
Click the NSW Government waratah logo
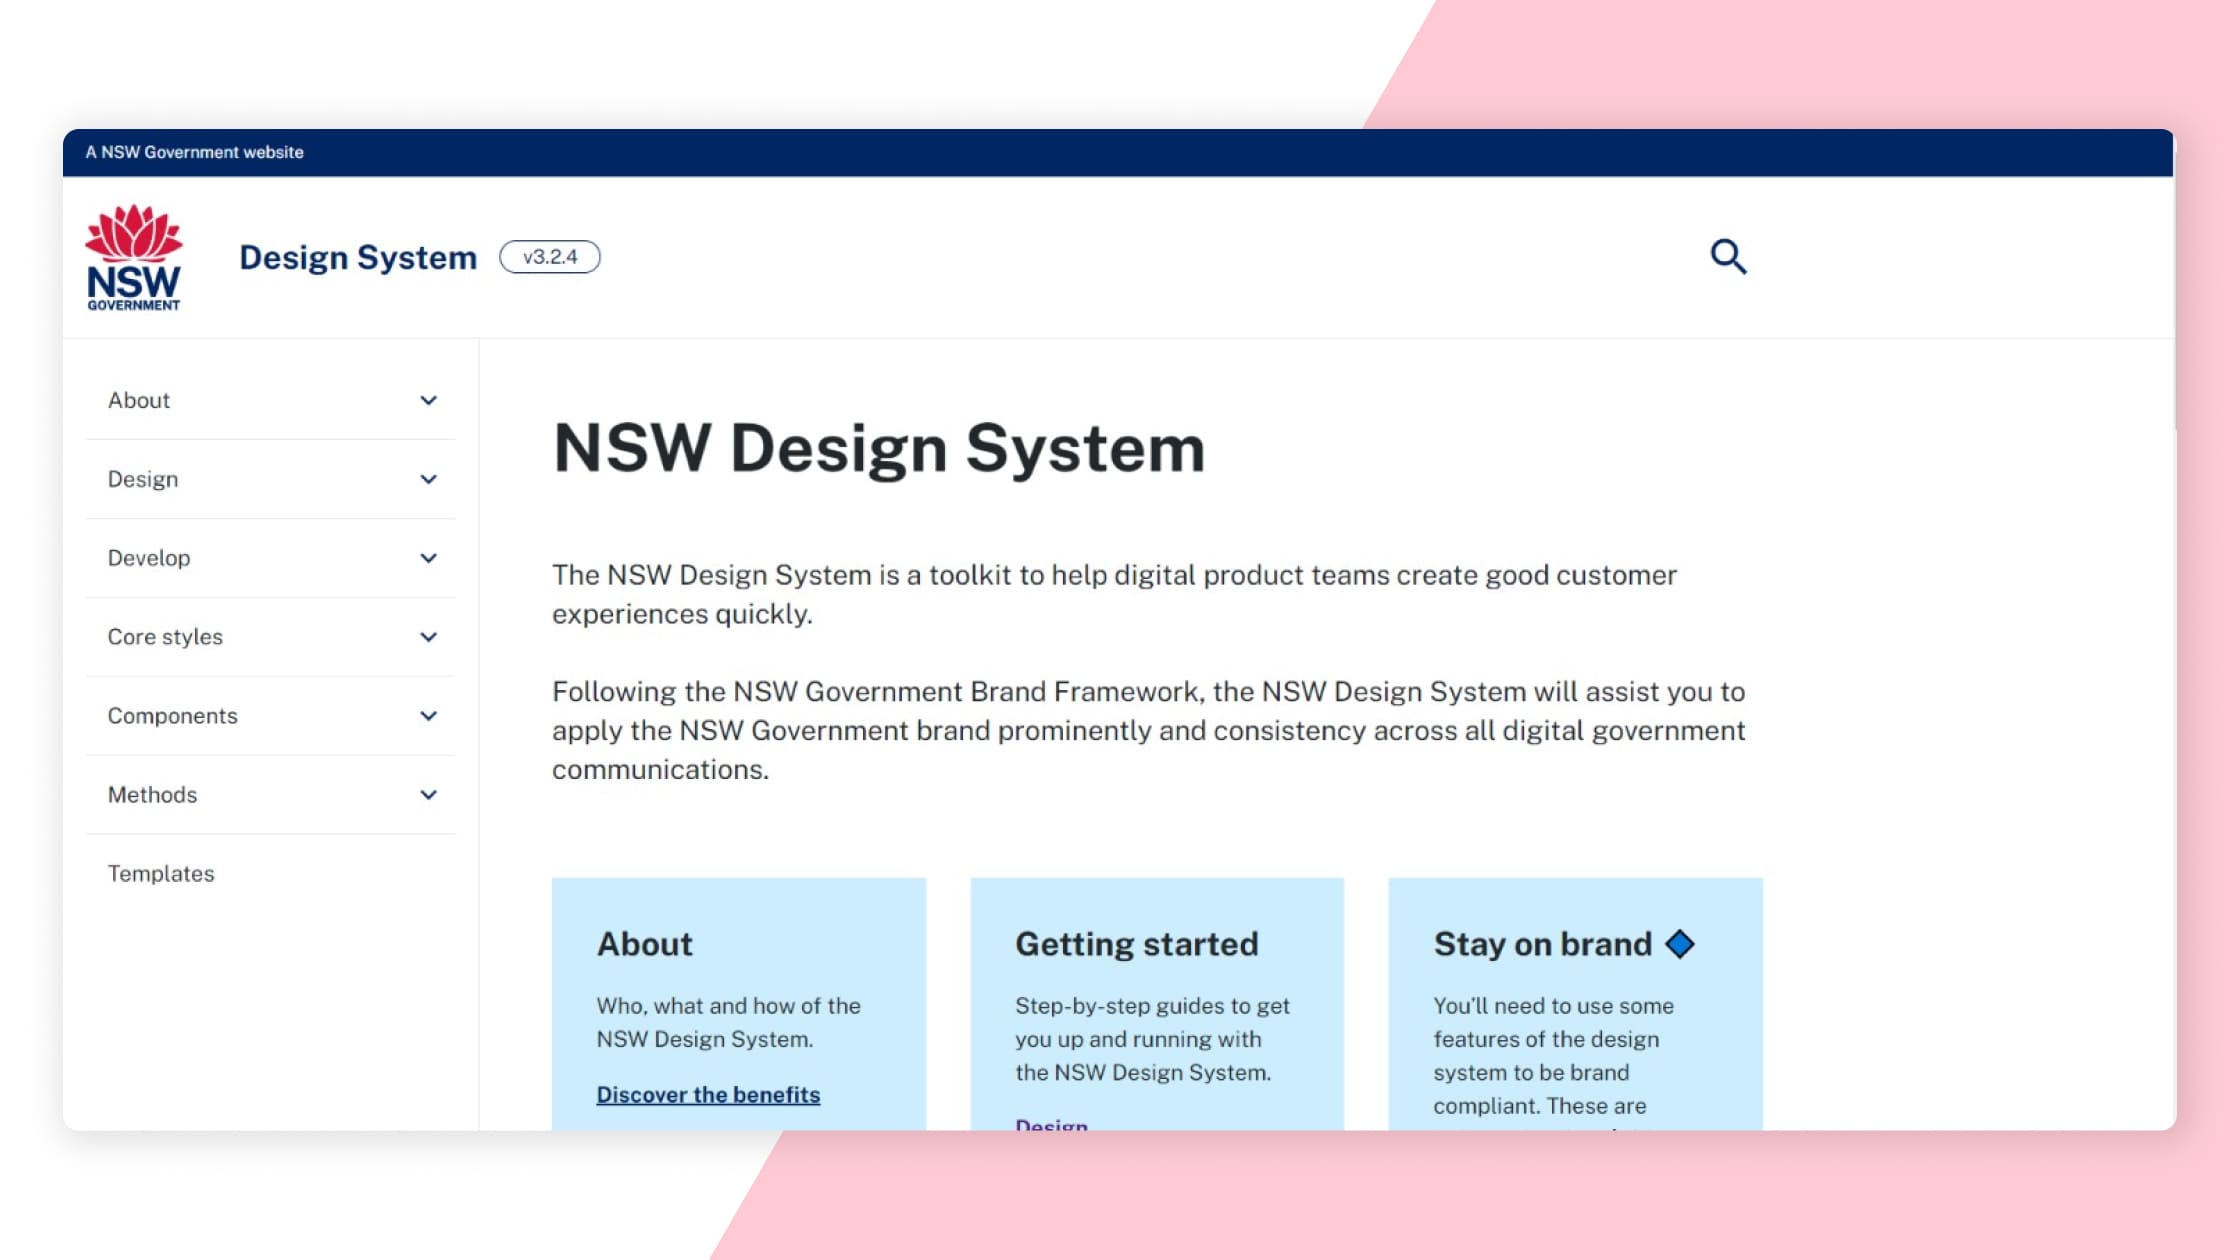point(133,257)
